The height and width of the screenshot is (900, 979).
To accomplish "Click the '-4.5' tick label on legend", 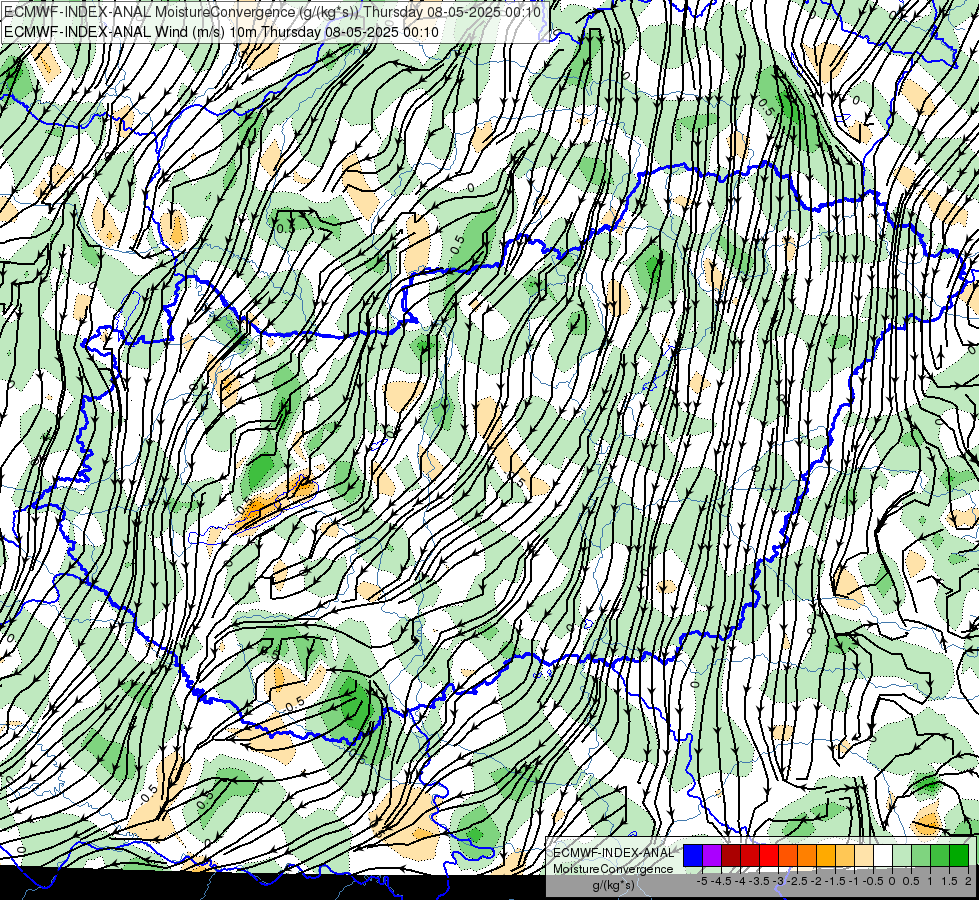I will click(x=721, y=881).
